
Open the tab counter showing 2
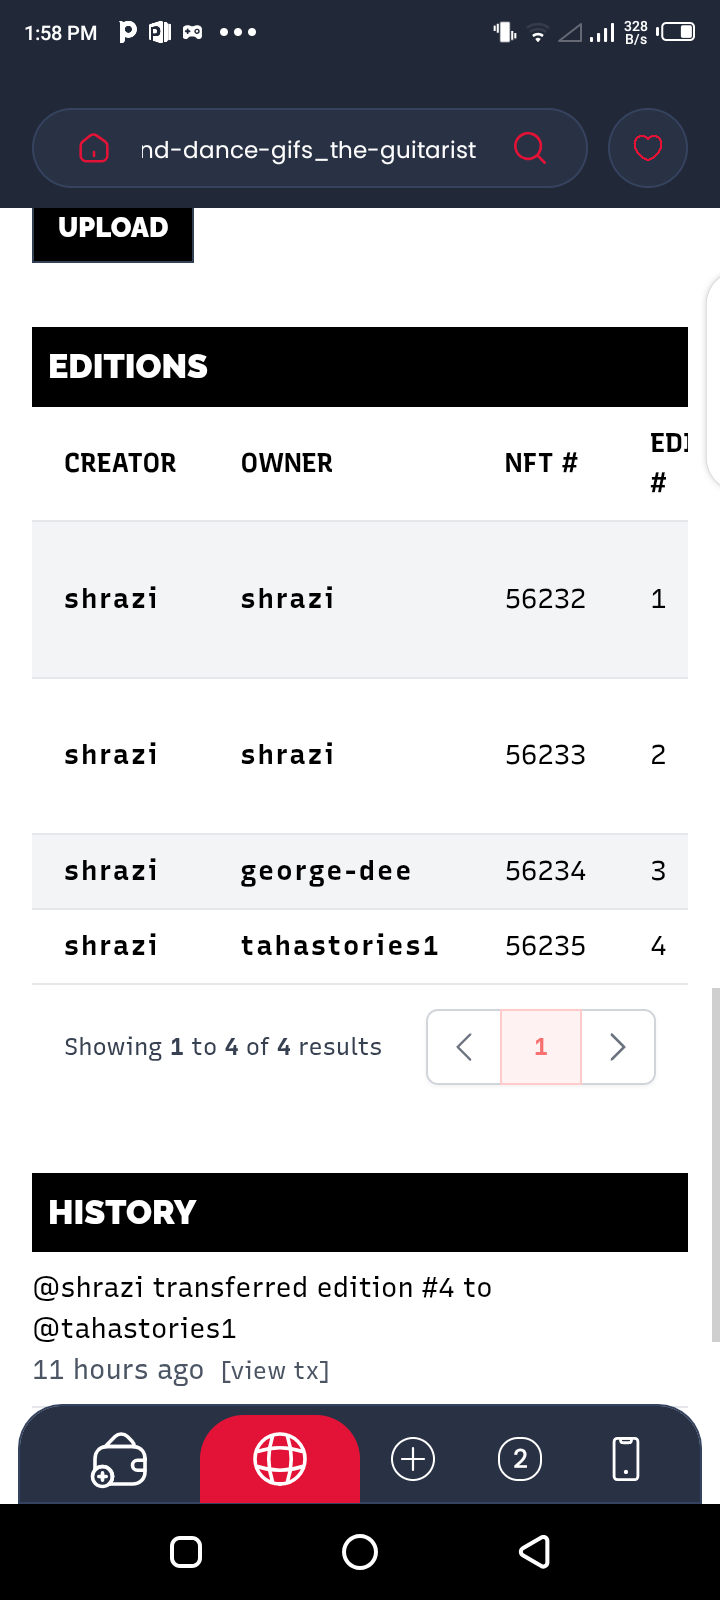click(x=520, y=1459)
